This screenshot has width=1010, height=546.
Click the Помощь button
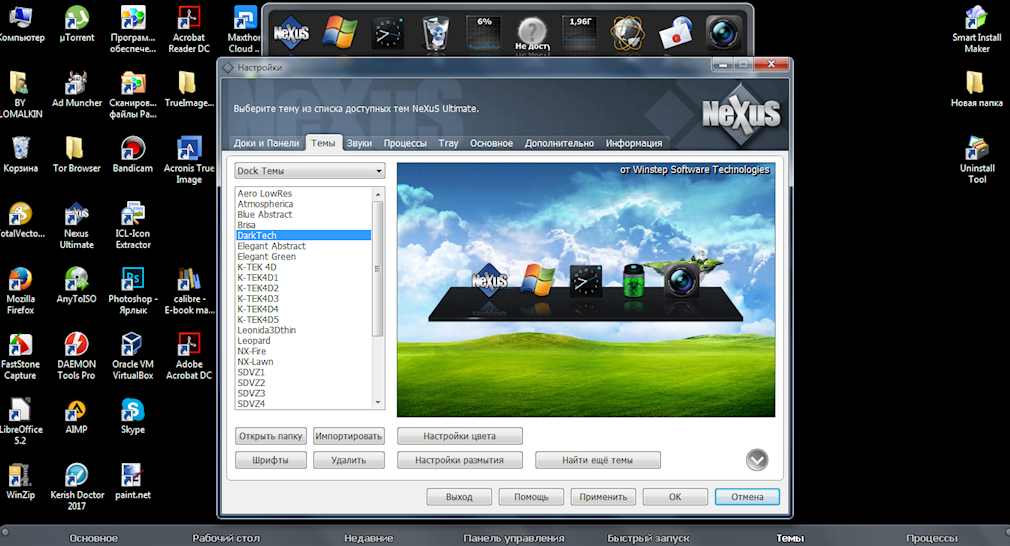[531, 496]
